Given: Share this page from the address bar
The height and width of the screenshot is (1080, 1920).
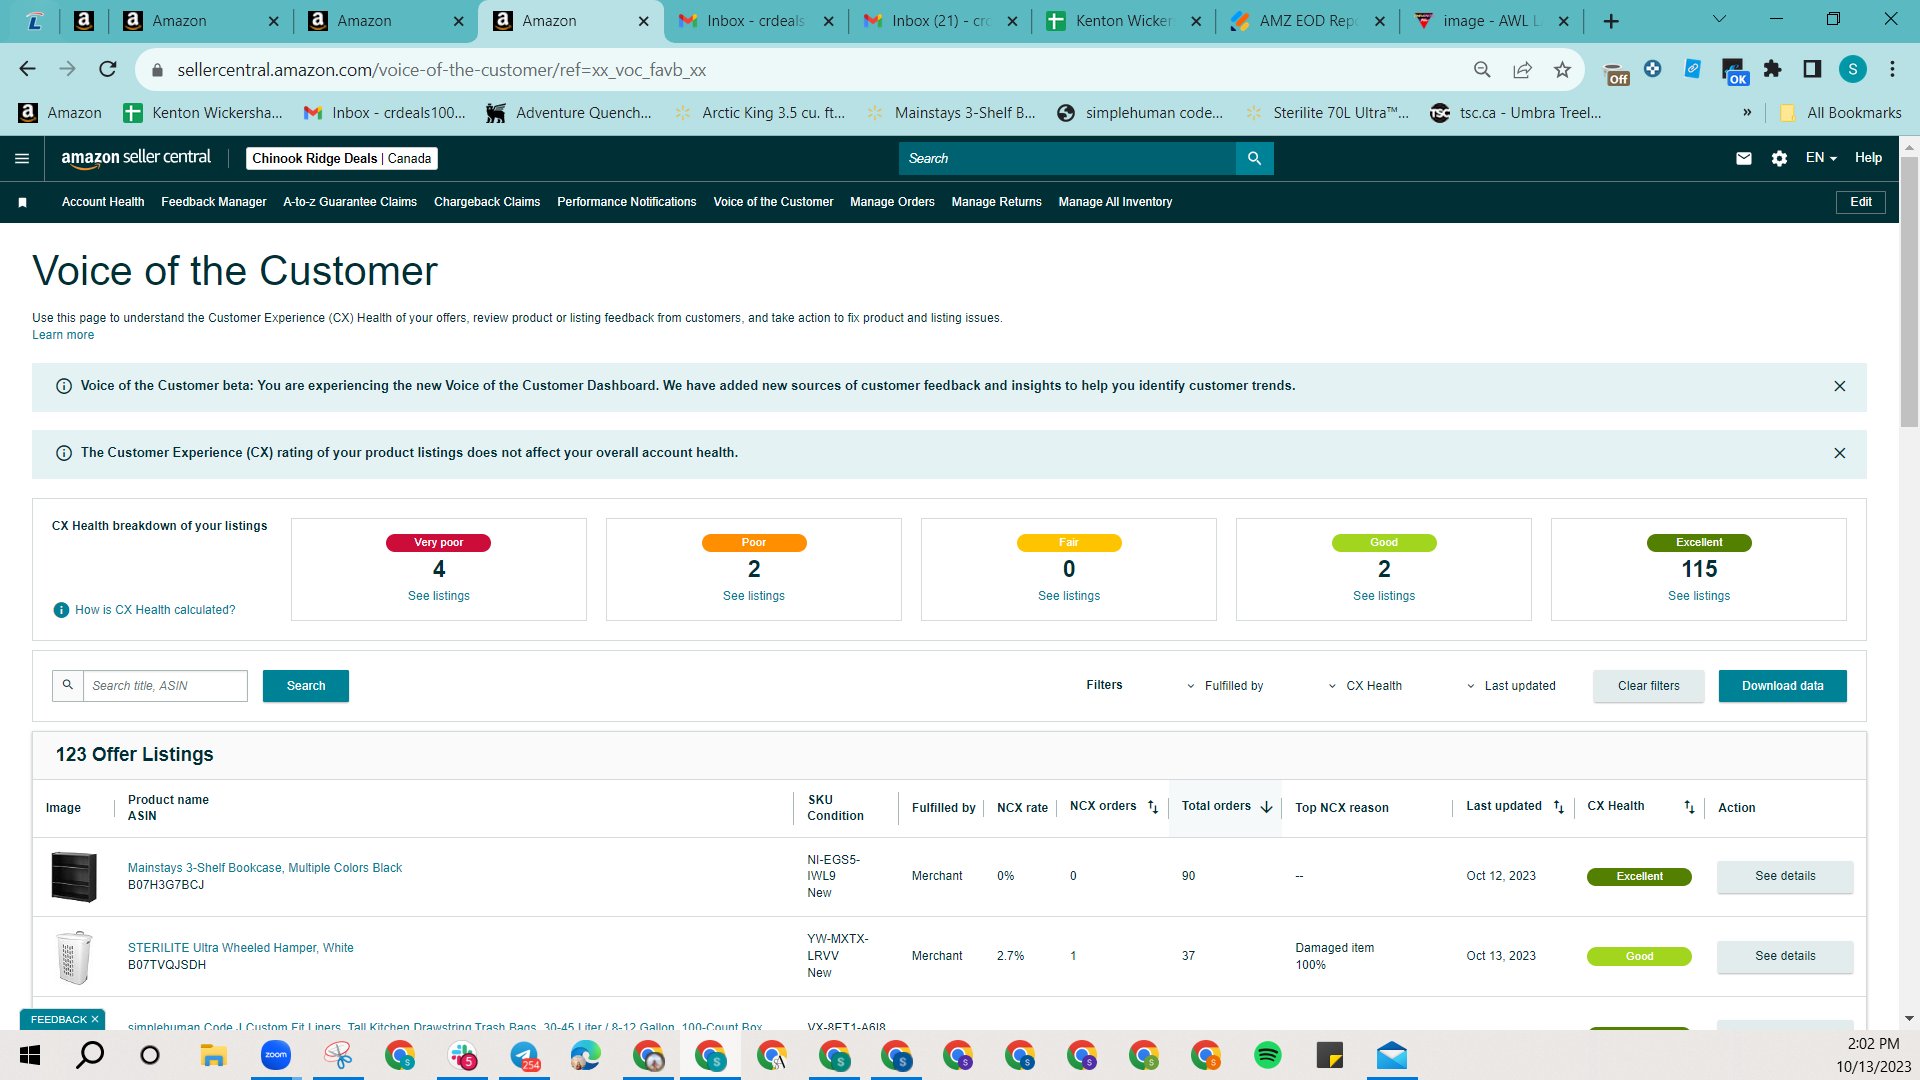Looking at the screenshot, I should 1522,69.
